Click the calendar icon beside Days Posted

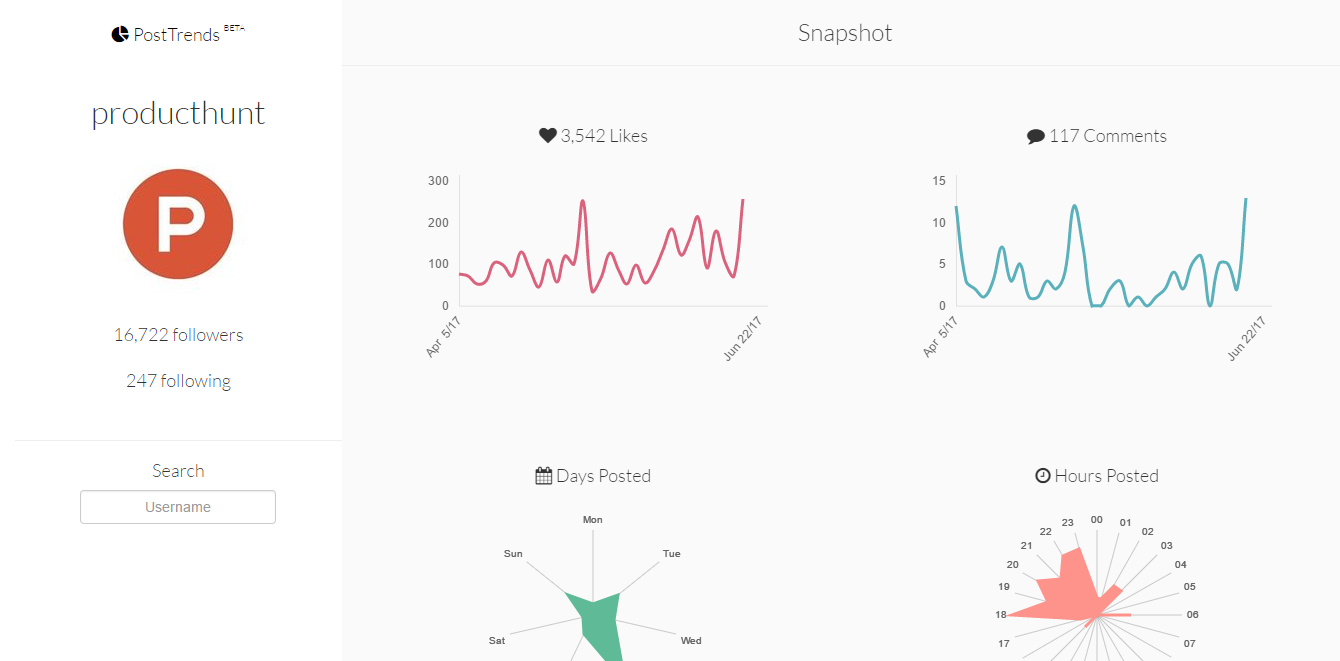pos(542,475)
